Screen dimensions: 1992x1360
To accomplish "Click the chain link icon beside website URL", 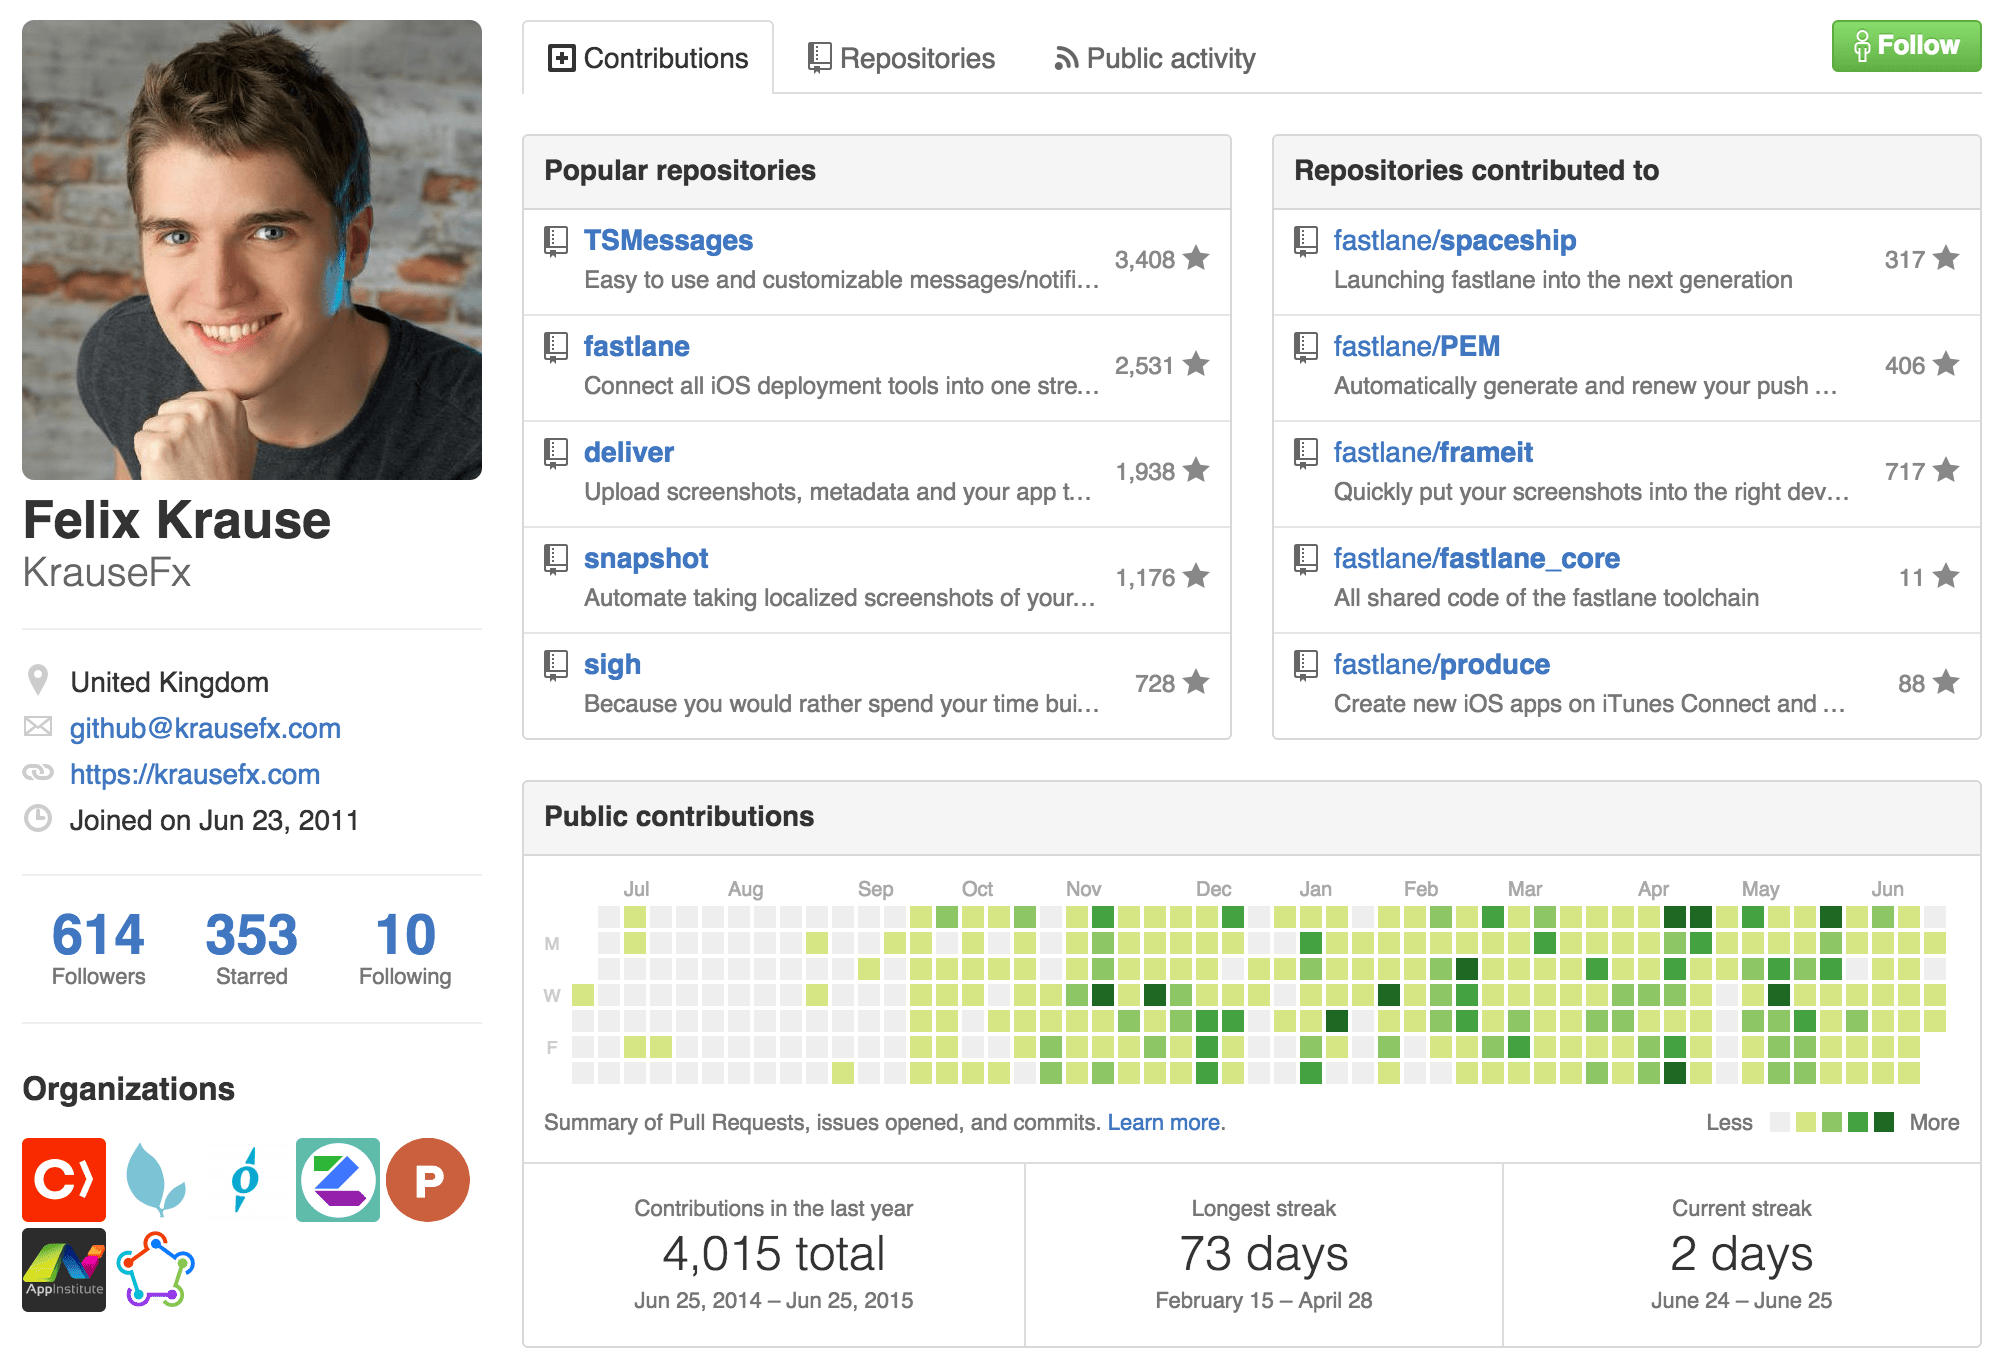I will [x=38, y=773].
